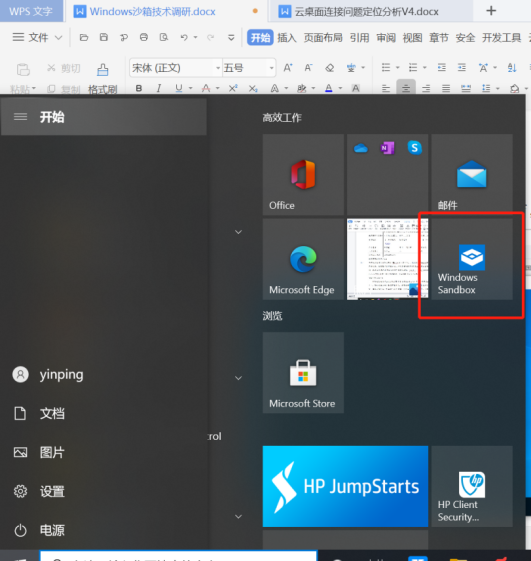Select the 页面布局 ribbon tab
Screen dimensions: 531x561
point(323,38)
